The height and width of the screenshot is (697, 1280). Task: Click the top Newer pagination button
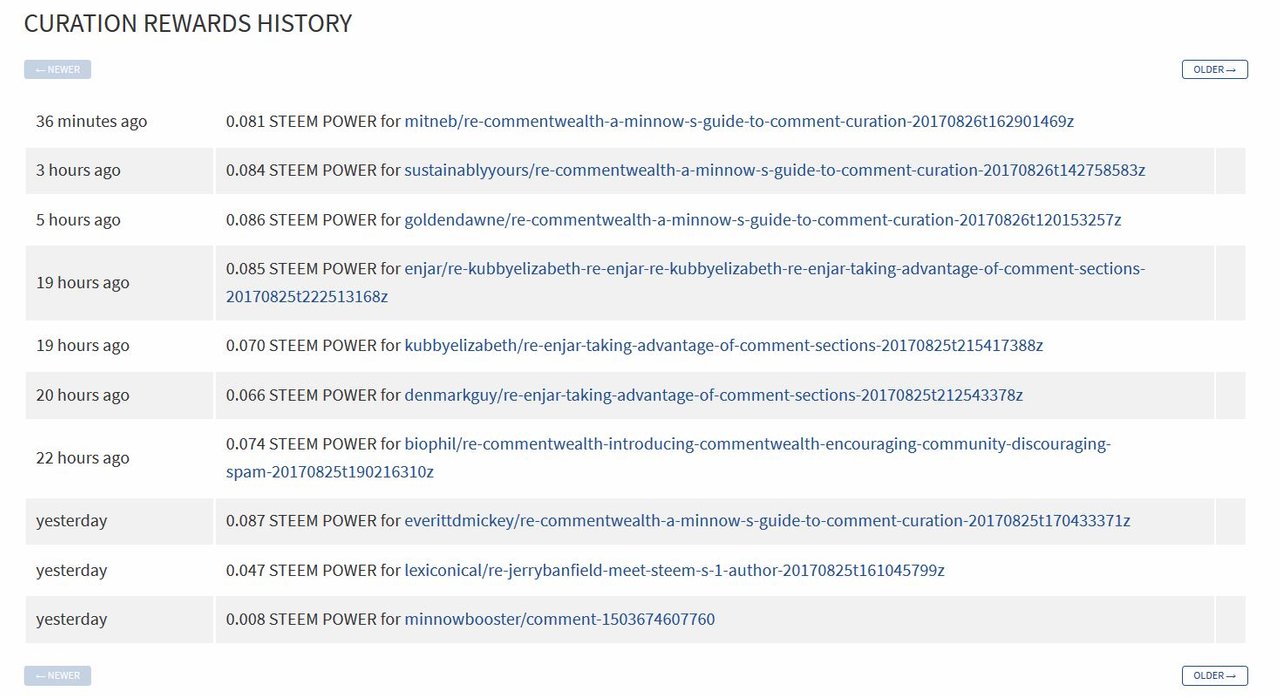58,70
